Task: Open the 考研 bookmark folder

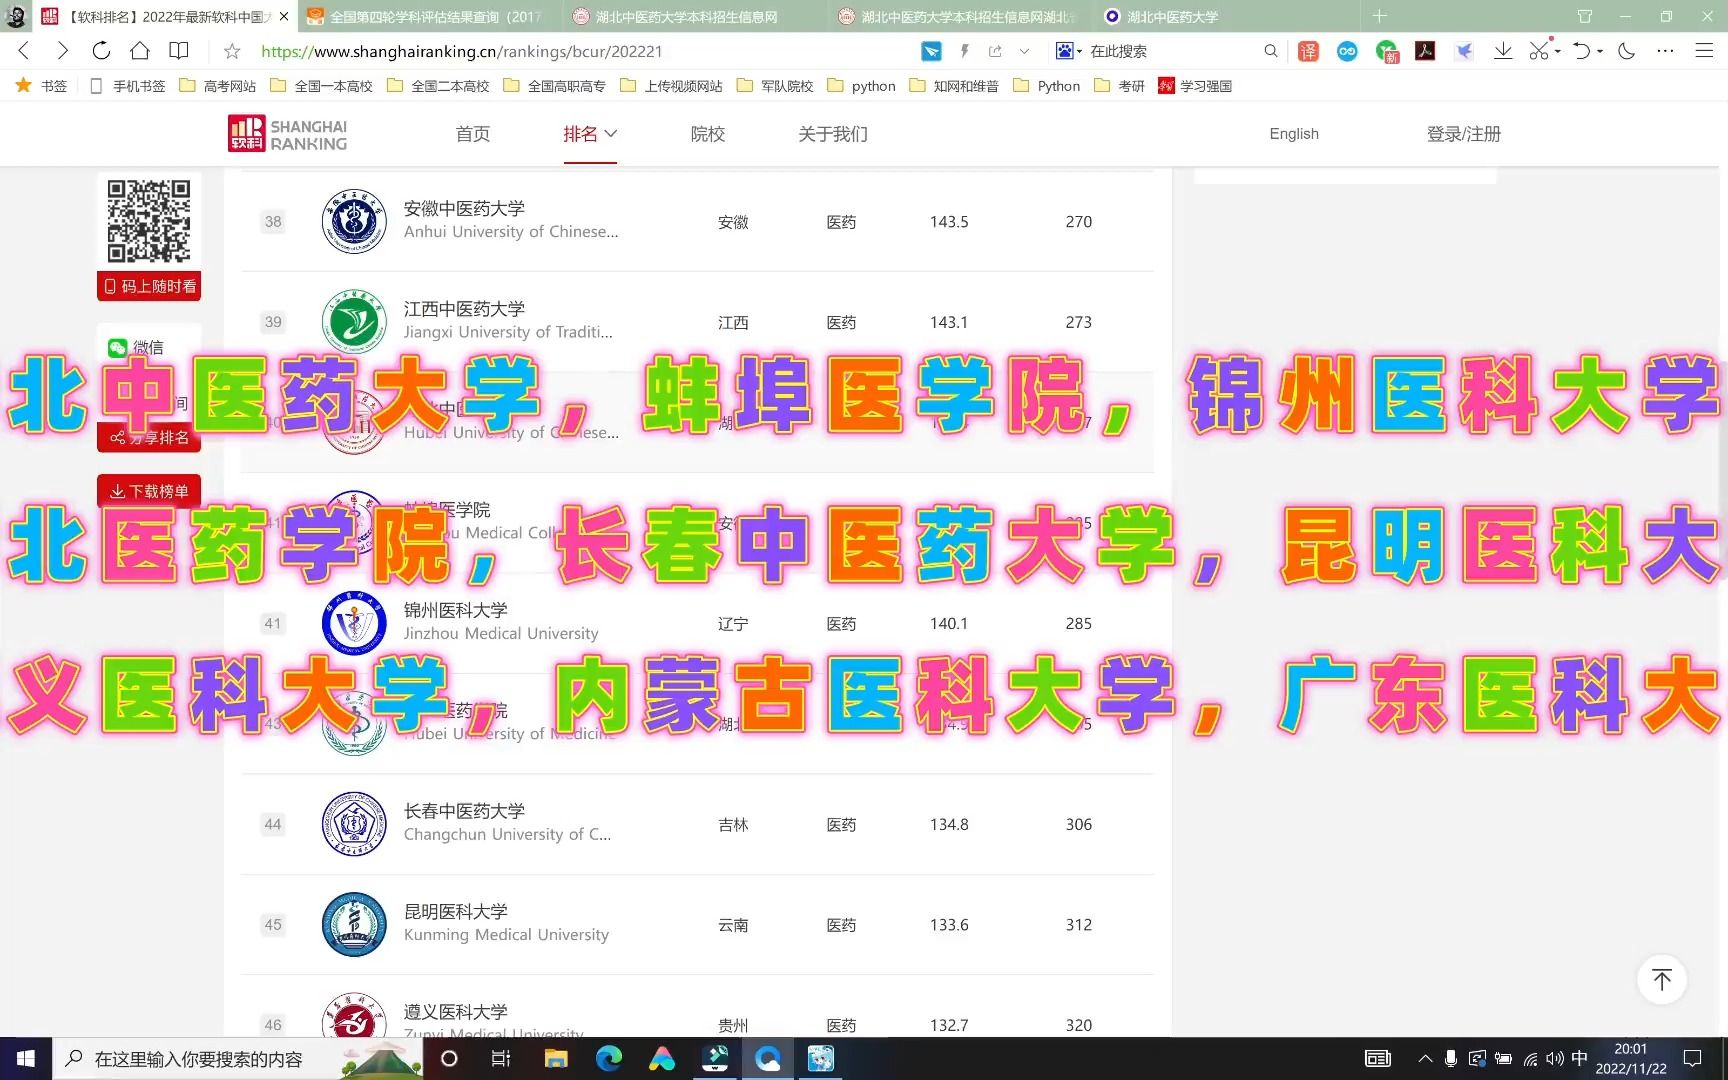Action: click(x=1120, y=86)
